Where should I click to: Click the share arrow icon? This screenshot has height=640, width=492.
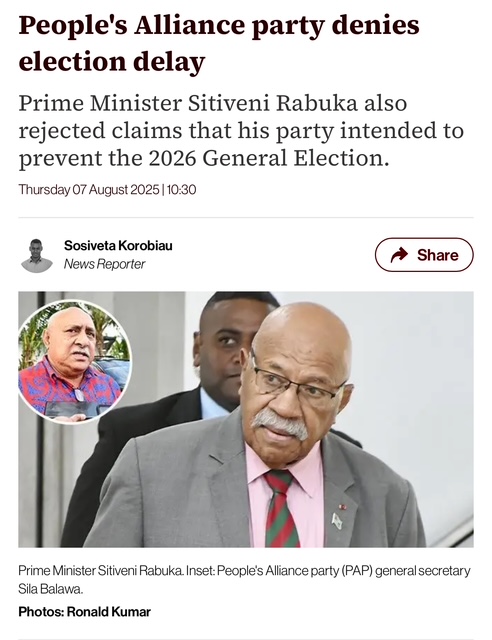399,255
